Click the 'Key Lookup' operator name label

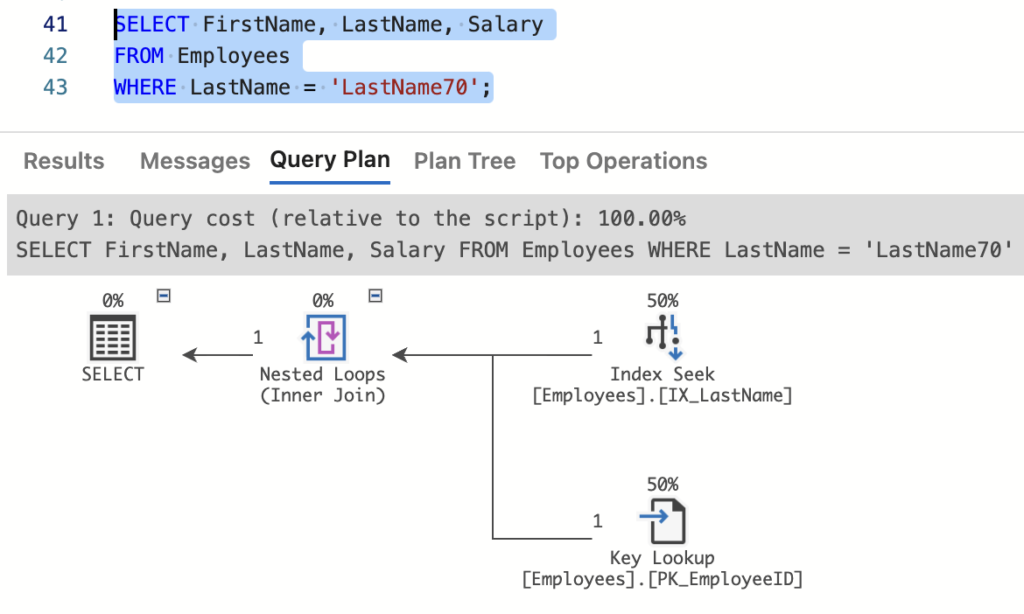(662, 558)
